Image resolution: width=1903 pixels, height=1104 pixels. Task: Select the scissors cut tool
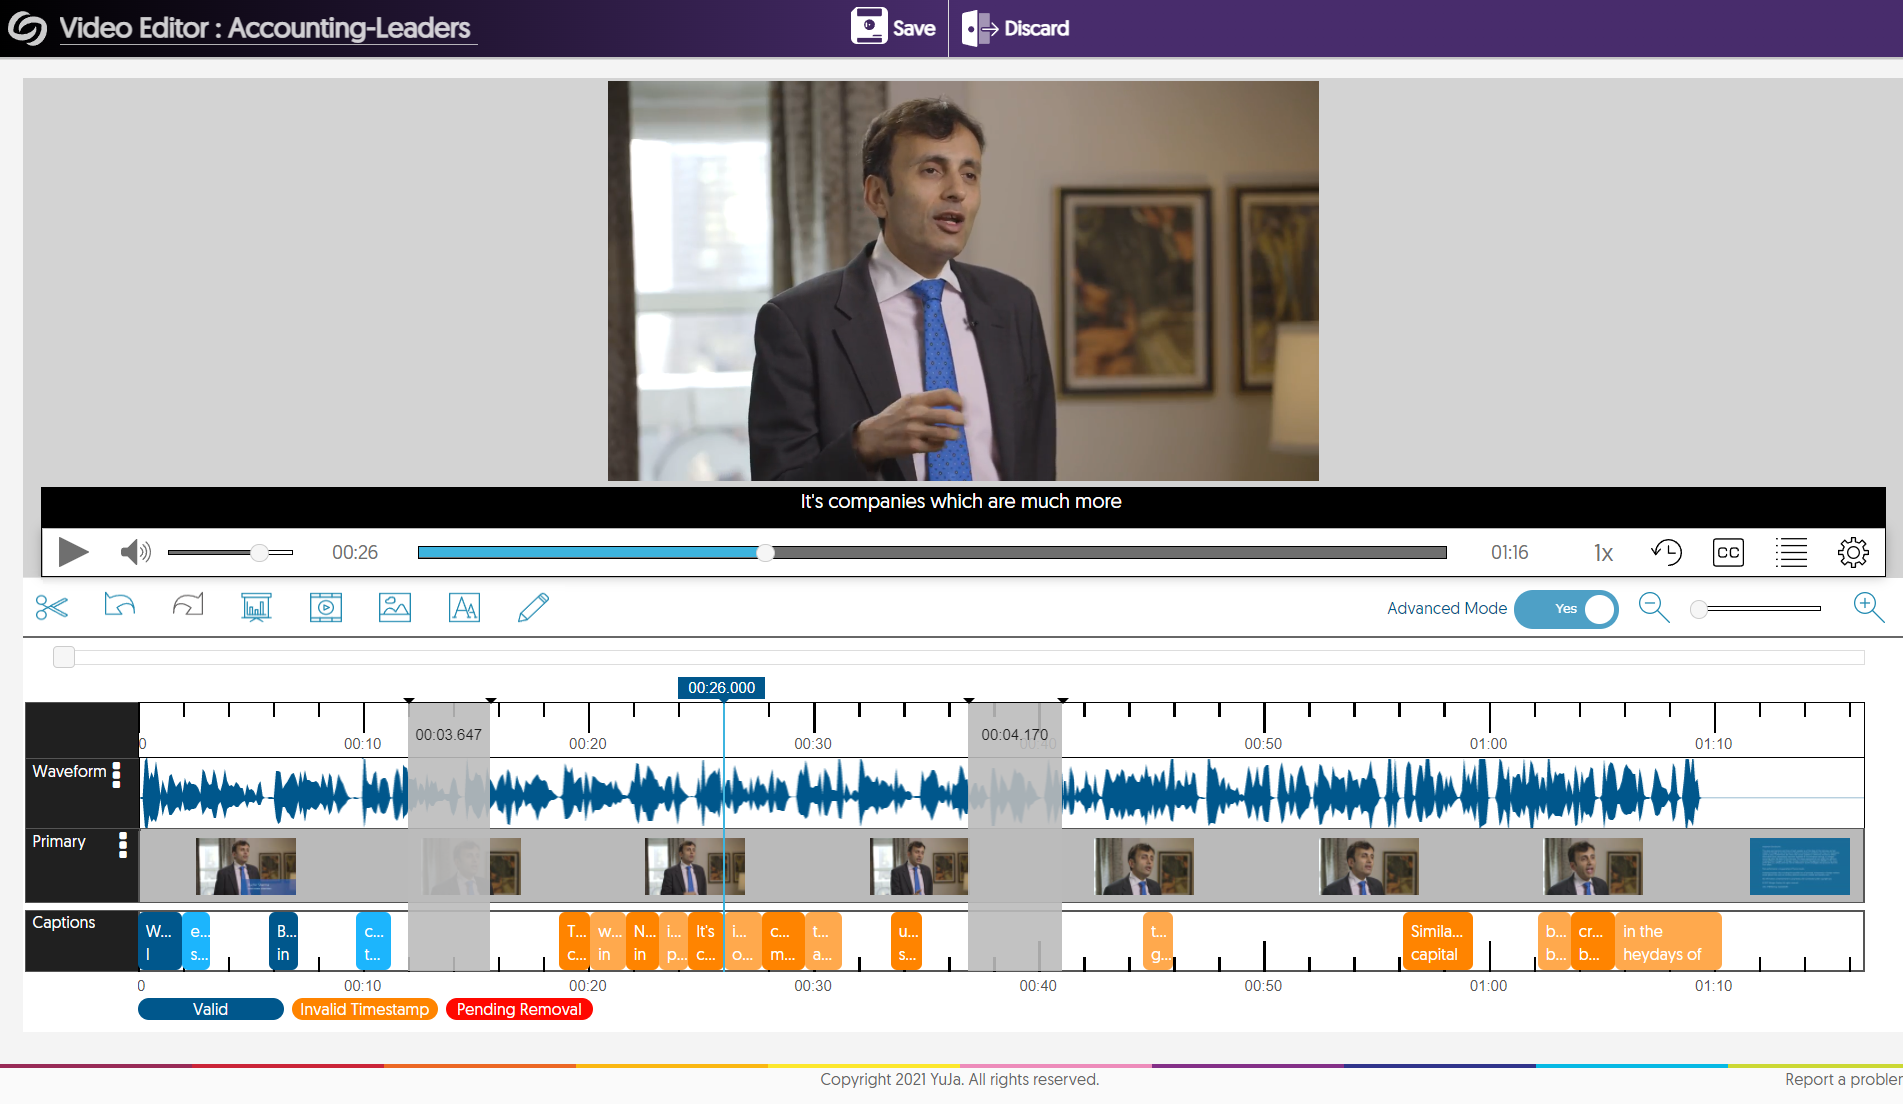pos(51,607)
